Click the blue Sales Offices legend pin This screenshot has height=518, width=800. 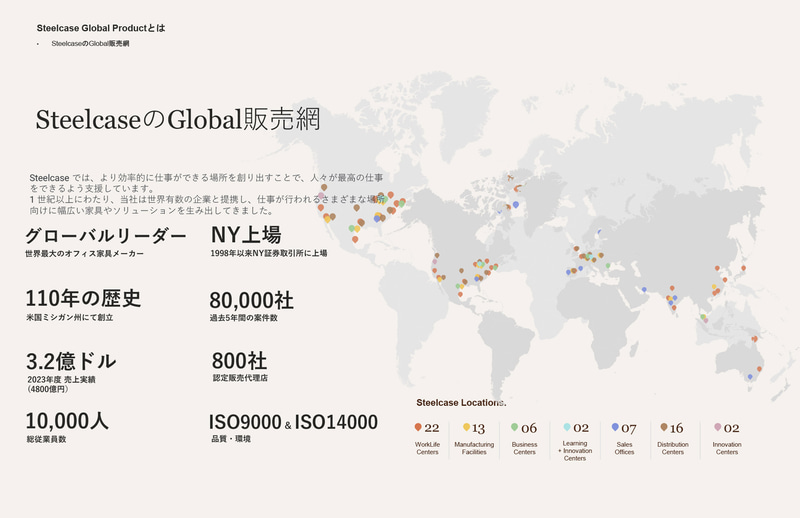pyautogui.click(x=615, y=427)
